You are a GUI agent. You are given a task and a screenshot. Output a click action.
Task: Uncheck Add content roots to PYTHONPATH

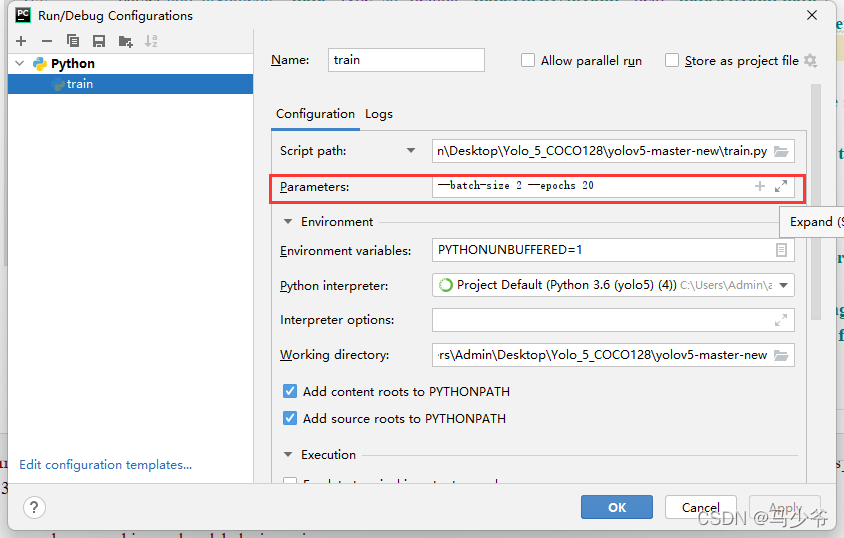click(x=290, y=391)
